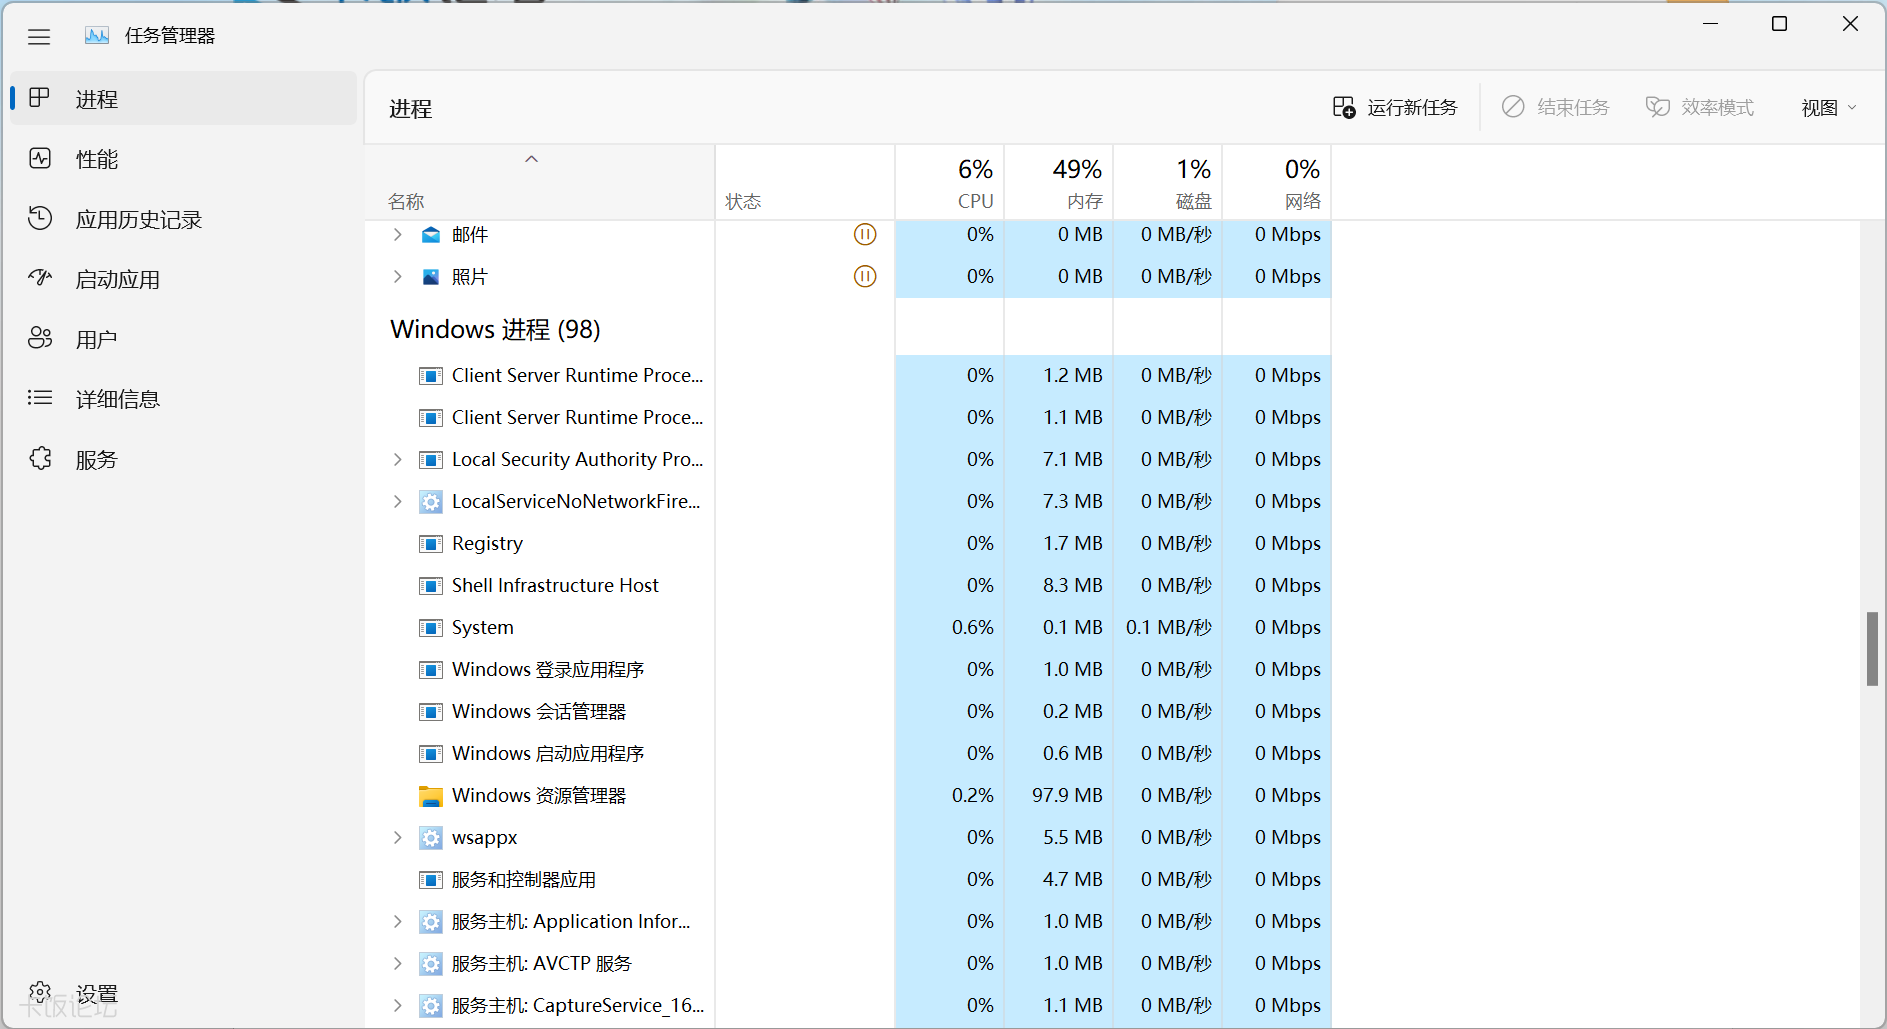The image size is (1887, 1029).
Task: Click suspended status icon for 邮件
Action: point(865,234)
